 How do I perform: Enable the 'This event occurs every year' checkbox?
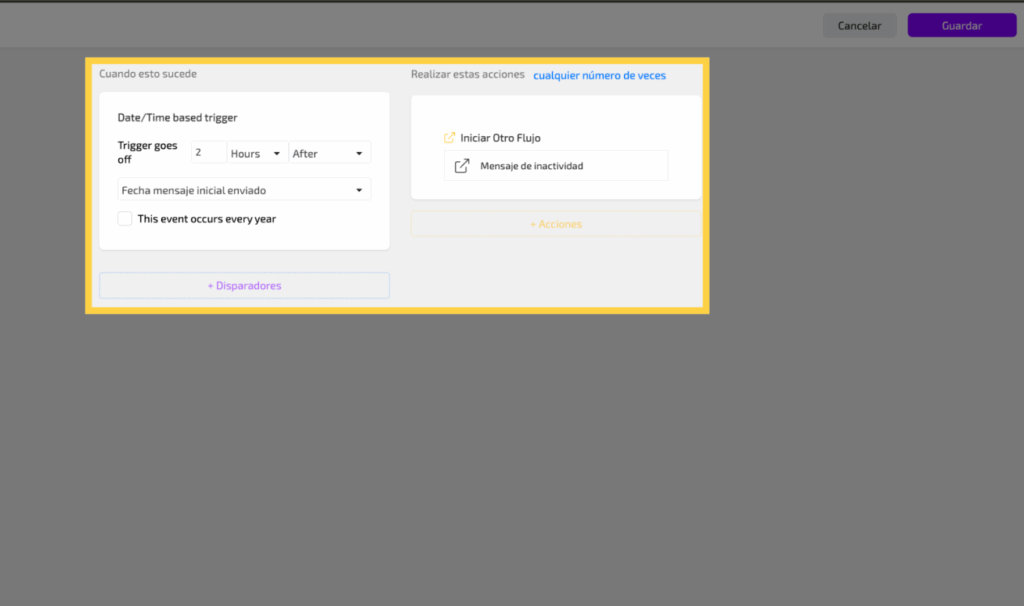[125, 219]
